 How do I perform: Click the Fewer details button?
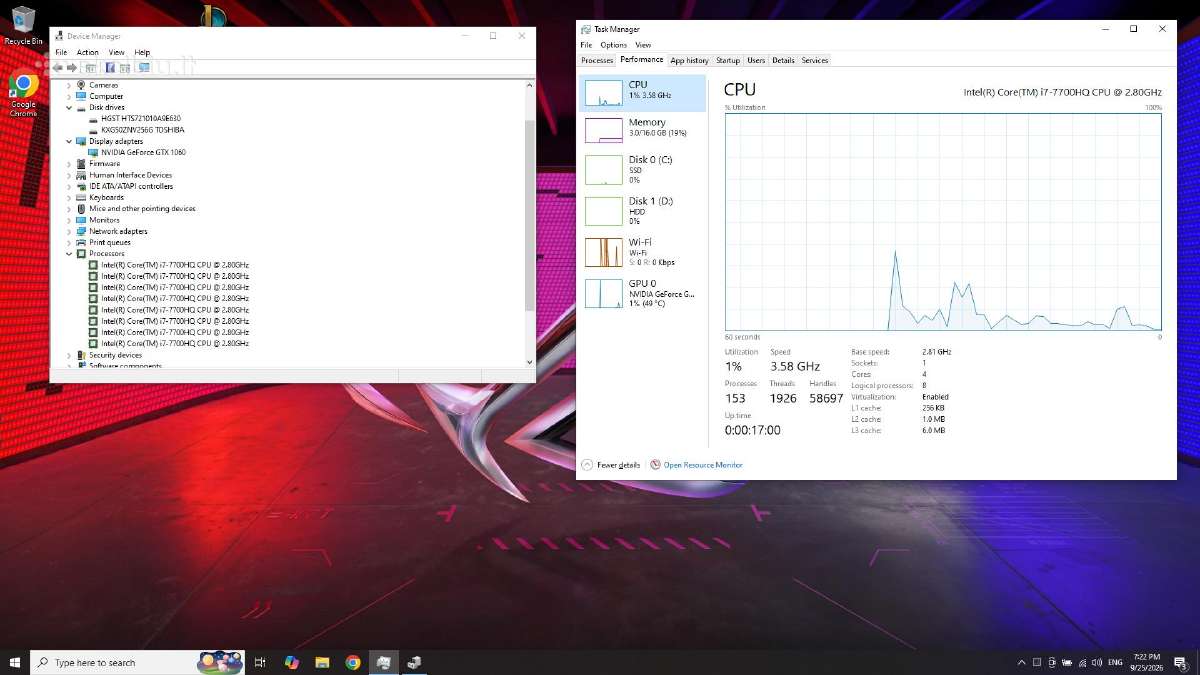611,465
